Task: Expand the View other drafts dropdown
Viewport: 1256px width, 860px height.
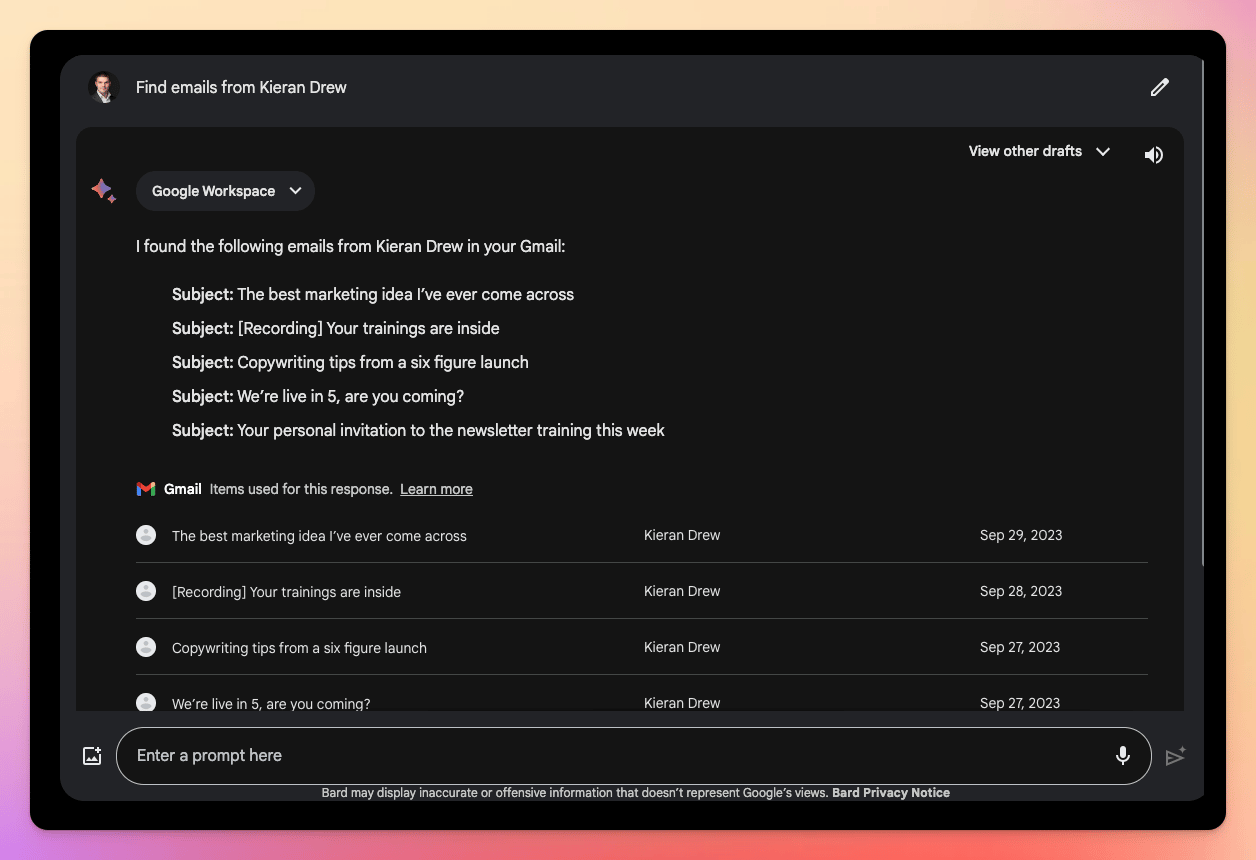Action: pos(1039,151)
